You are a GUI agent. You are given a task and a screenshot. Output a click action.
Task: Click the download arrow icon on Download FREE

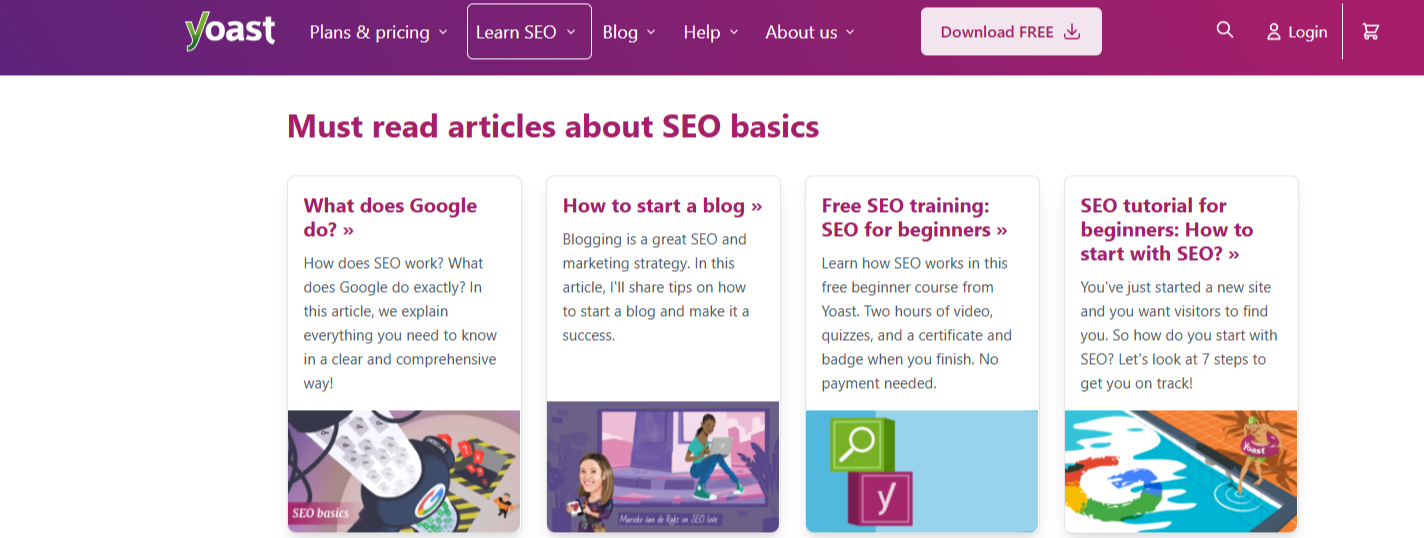point(1072,31)
